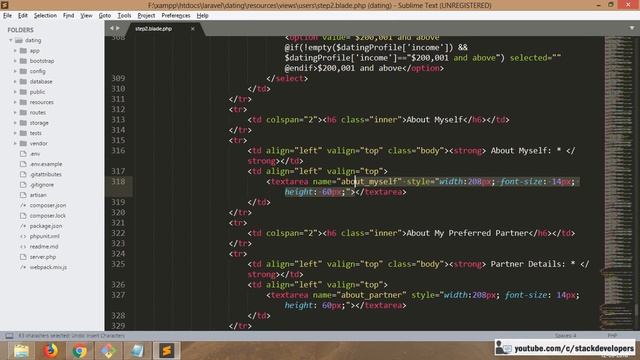Open the Help menu
Viewport: 640px width, 360px height.
(x=202, y=16)
